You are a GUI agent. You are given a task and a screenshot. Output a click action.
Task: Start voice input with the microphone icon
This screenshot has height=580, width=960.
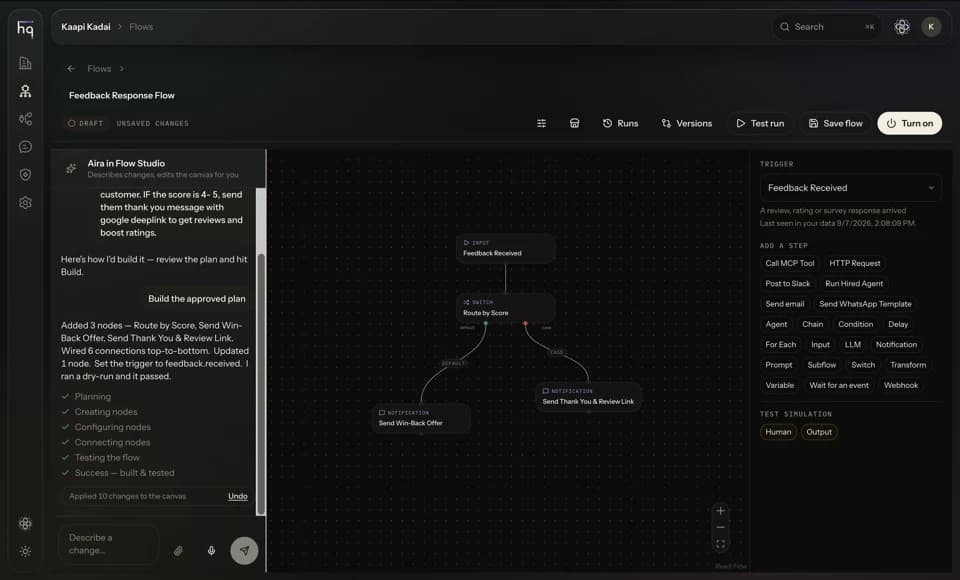(211, 551)
